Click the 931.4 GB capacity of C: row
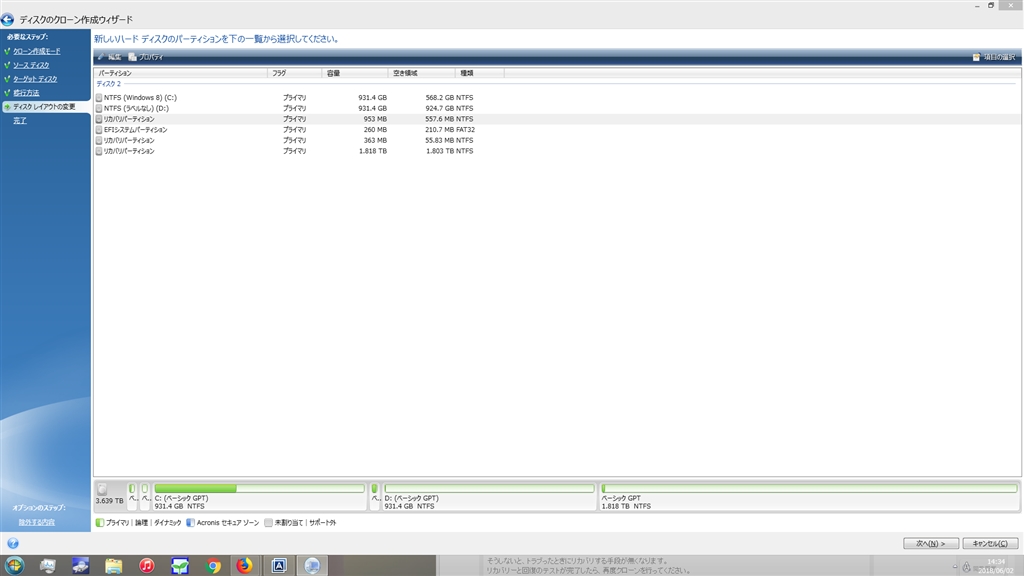This screenshot has width=1024, height=576. coord(372,98)
